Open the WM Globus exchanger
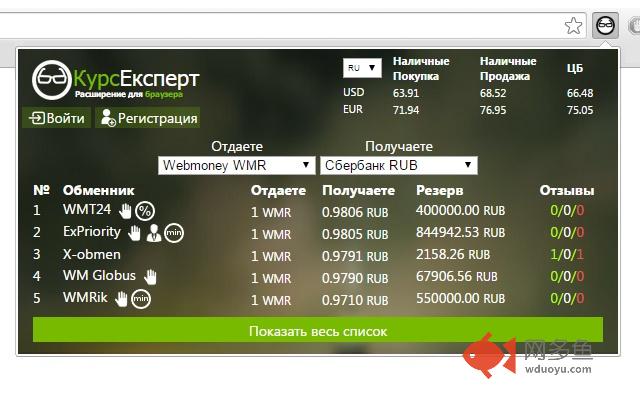 (x=99, y=276)
